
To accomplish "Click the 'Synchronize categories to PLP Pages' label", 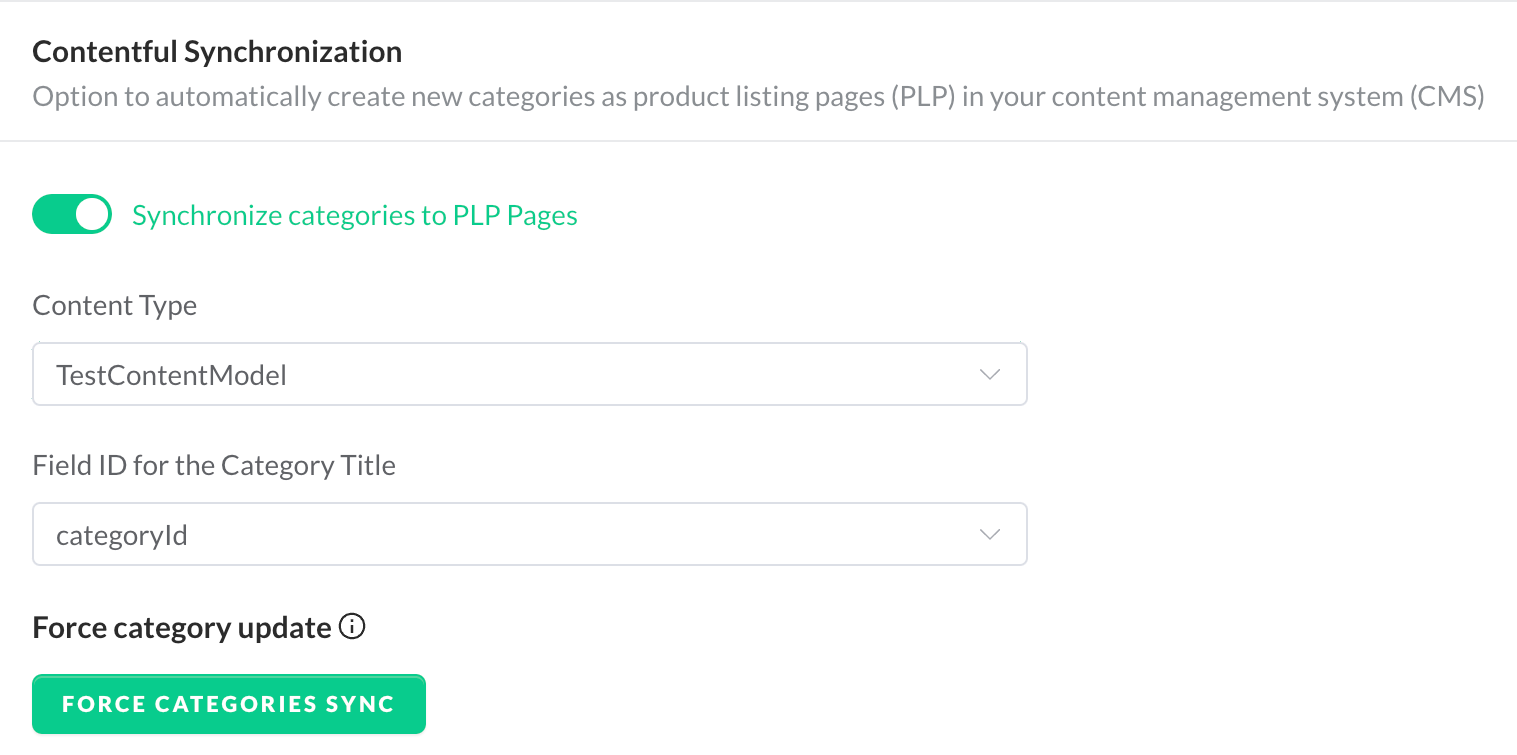I will coord(355,216).
